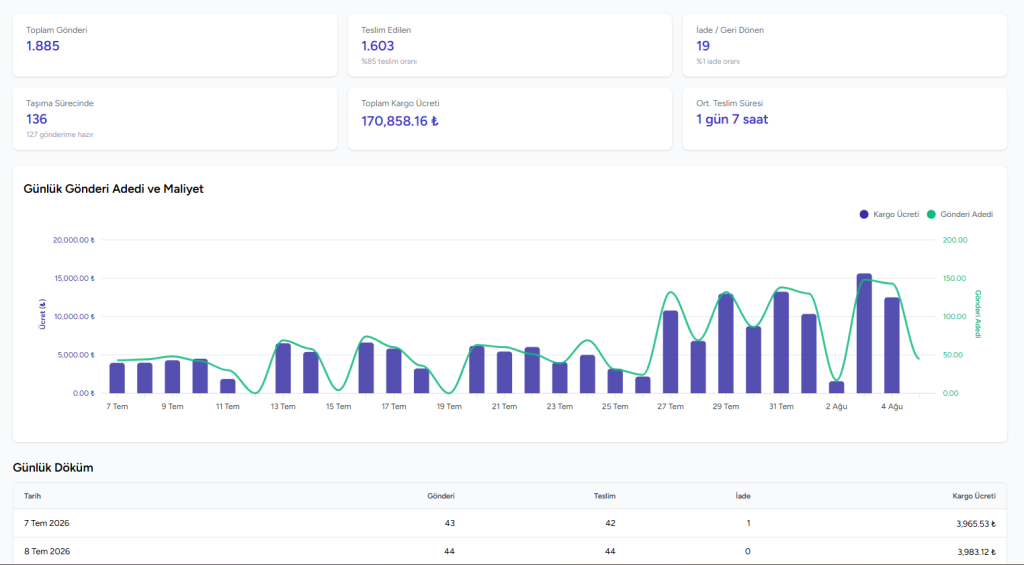Image resolution: width=1024 pixels, height=565 pixels.
Task: Click Teslim cell 42 in 7 Tem row
Action: pyautogui.click(x=610, y=523)
